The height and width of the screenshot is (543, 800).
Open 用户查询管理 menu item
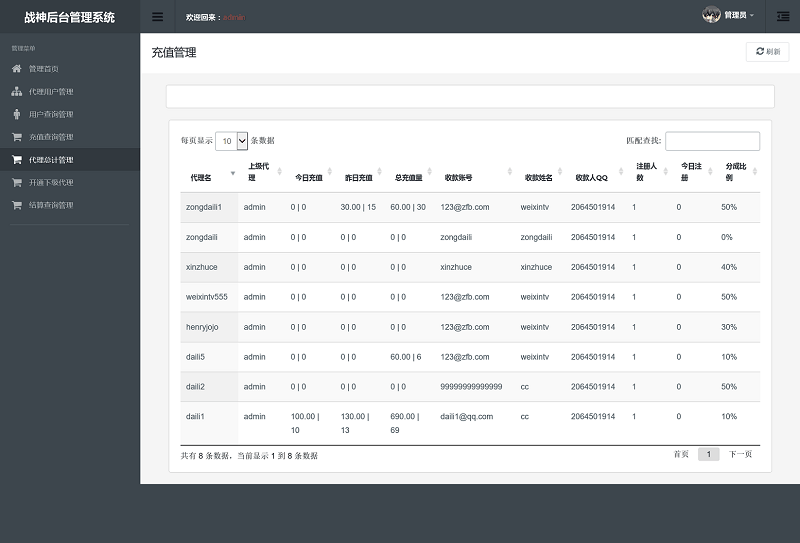click(x=70, y=114)
